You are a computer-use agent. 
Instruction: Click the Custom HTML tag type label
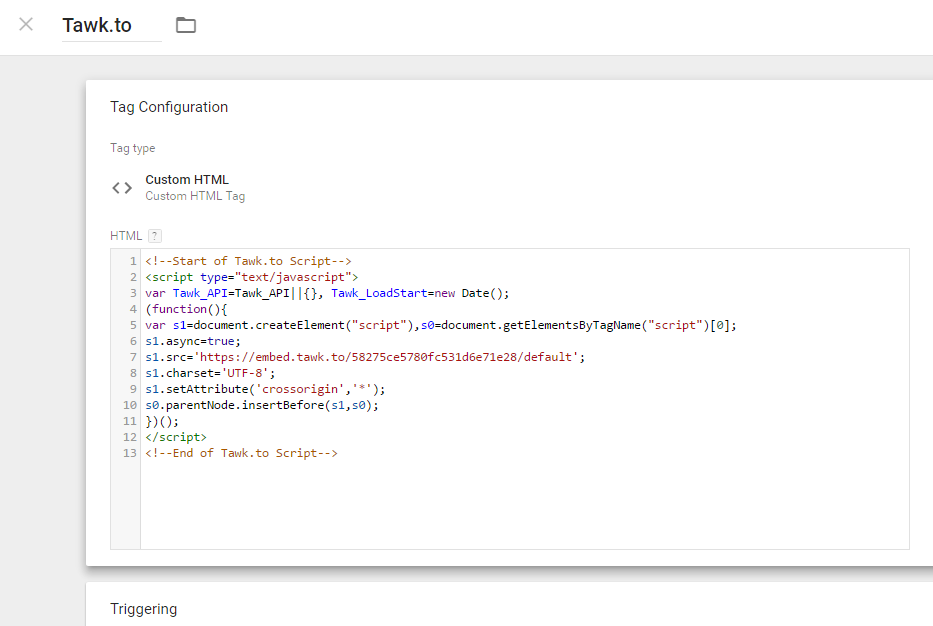click(187, 180)
